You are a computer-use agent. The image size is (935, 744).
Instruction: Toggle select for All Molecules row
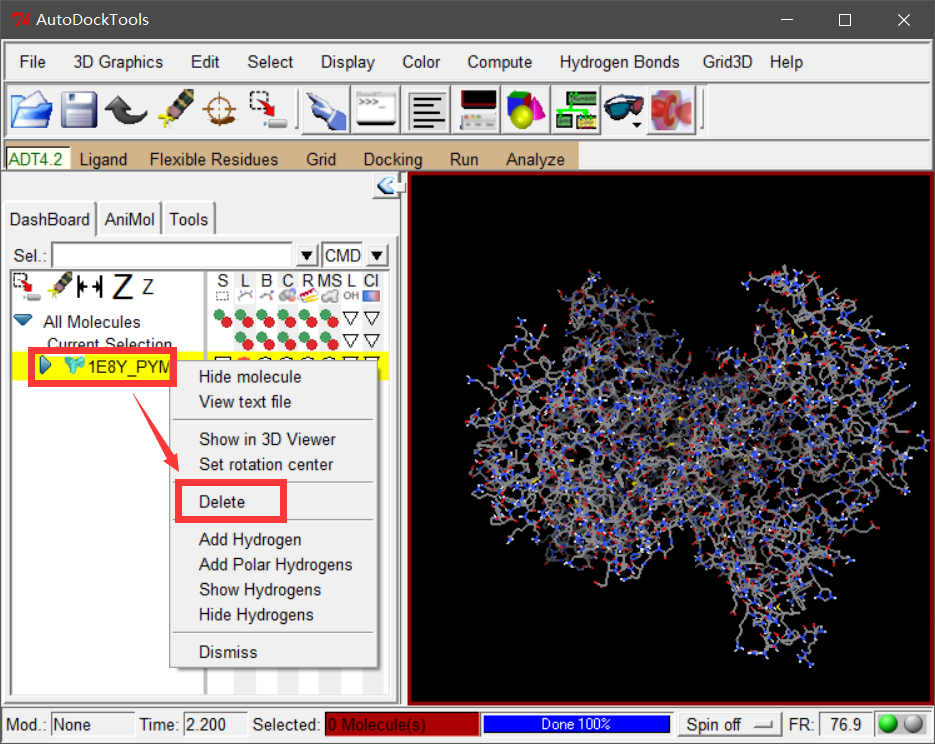click(x=223, y=318)
